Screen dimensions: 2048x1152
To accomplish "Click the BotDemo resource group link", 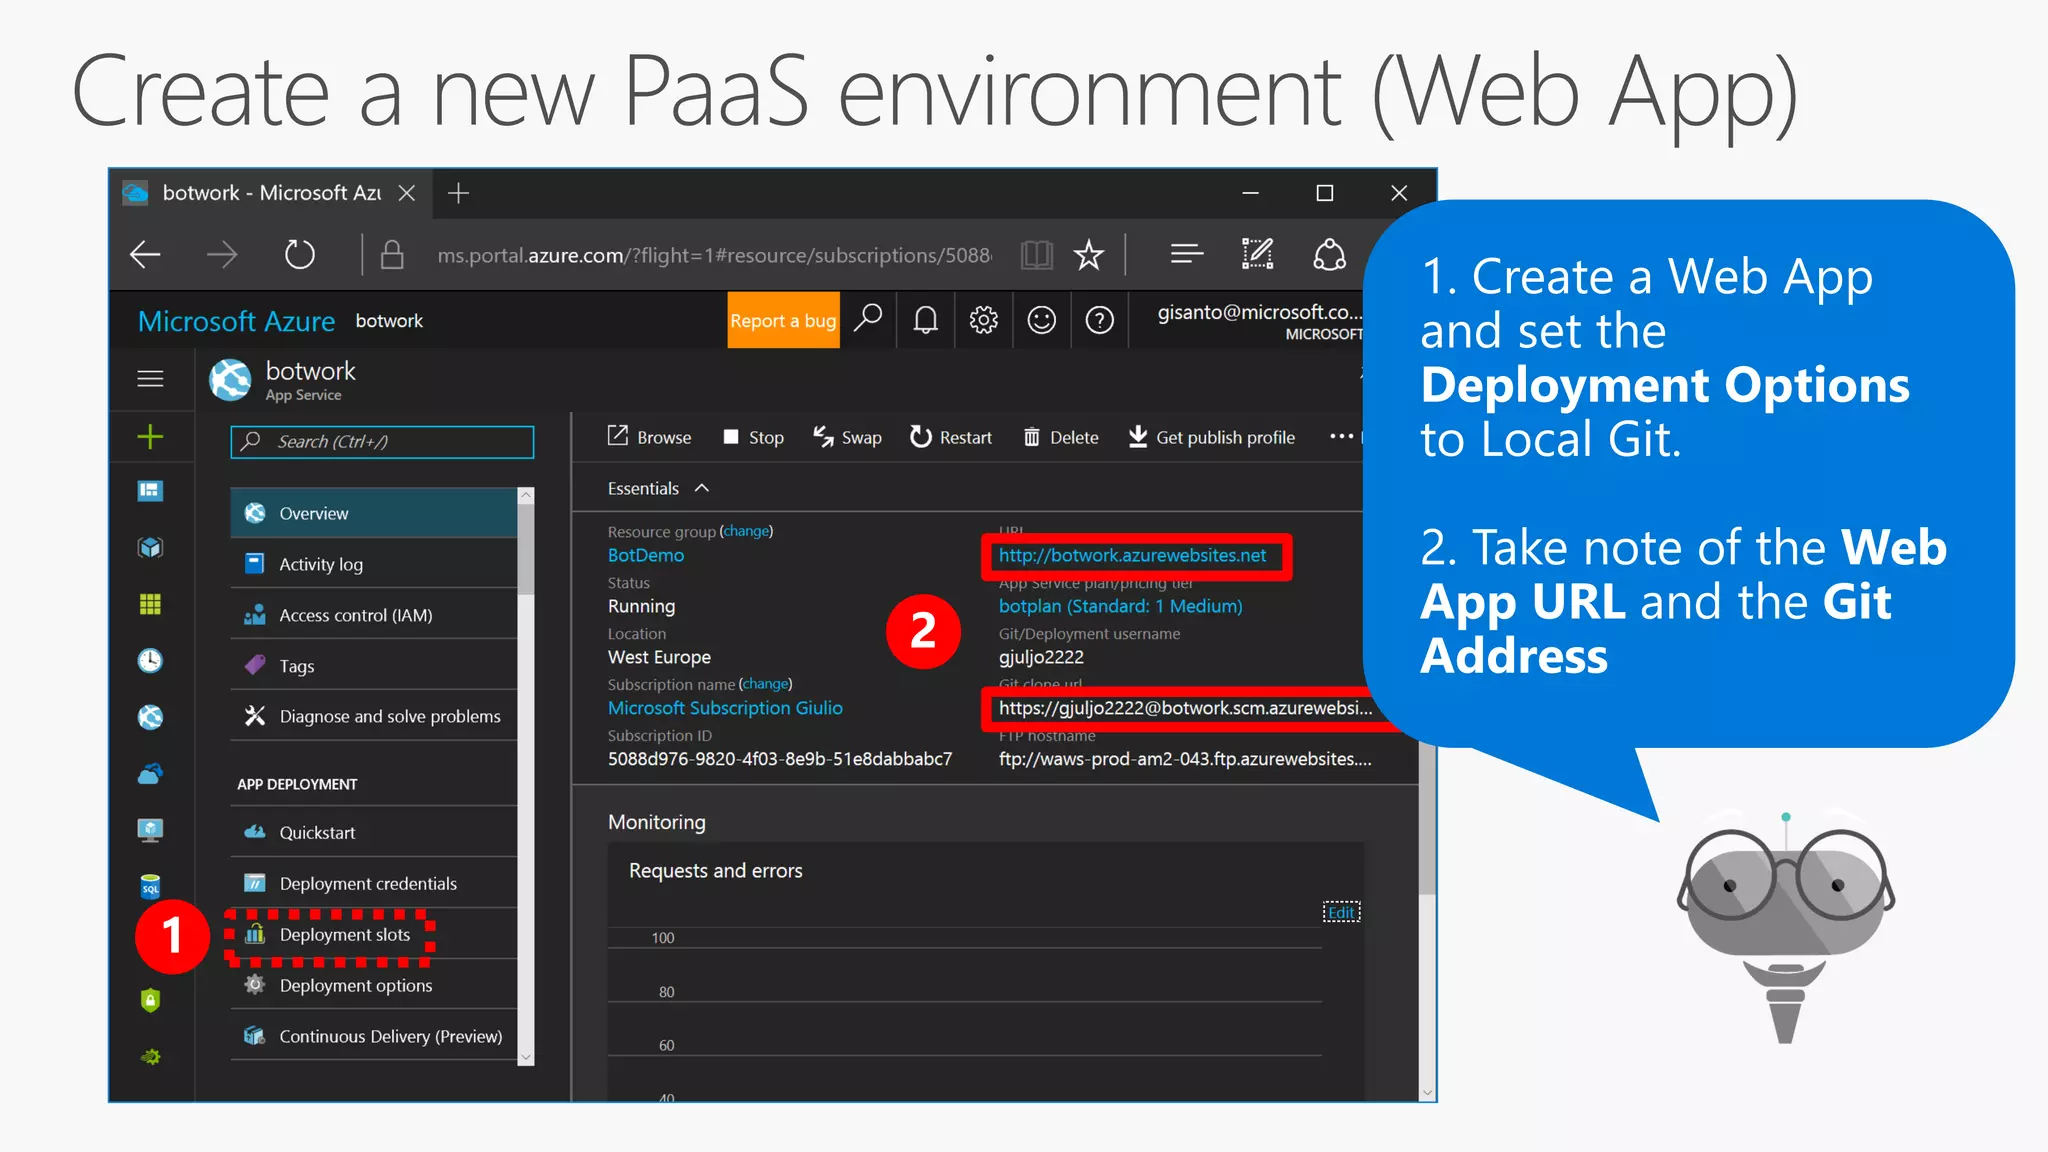I will [x=646, y=555].
